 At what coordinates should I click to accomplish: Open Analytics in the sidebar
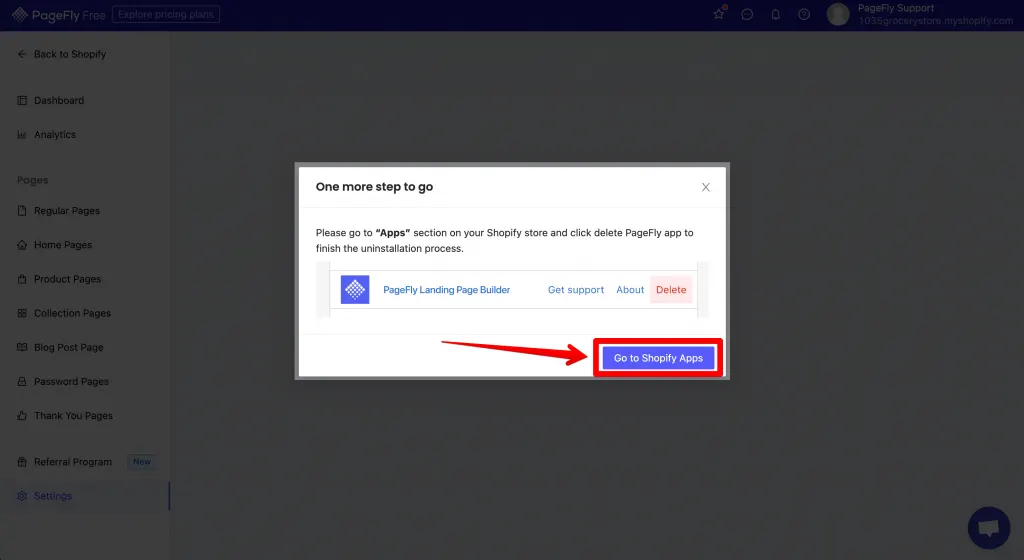[55, 134]
